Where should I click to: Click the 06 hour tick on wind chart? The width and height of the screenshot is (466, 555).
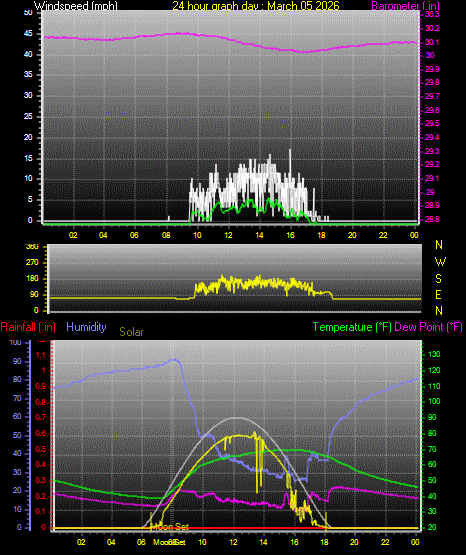point(134,235)
